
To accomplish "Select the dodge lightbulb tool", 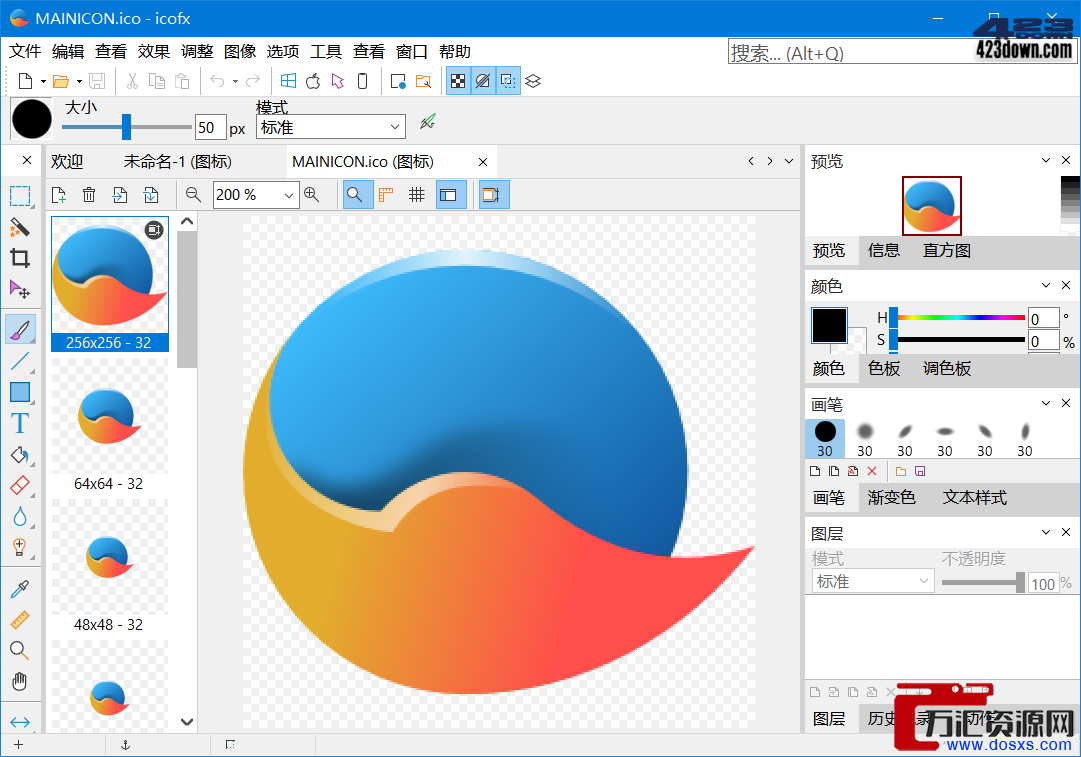I will click(20, 547).
